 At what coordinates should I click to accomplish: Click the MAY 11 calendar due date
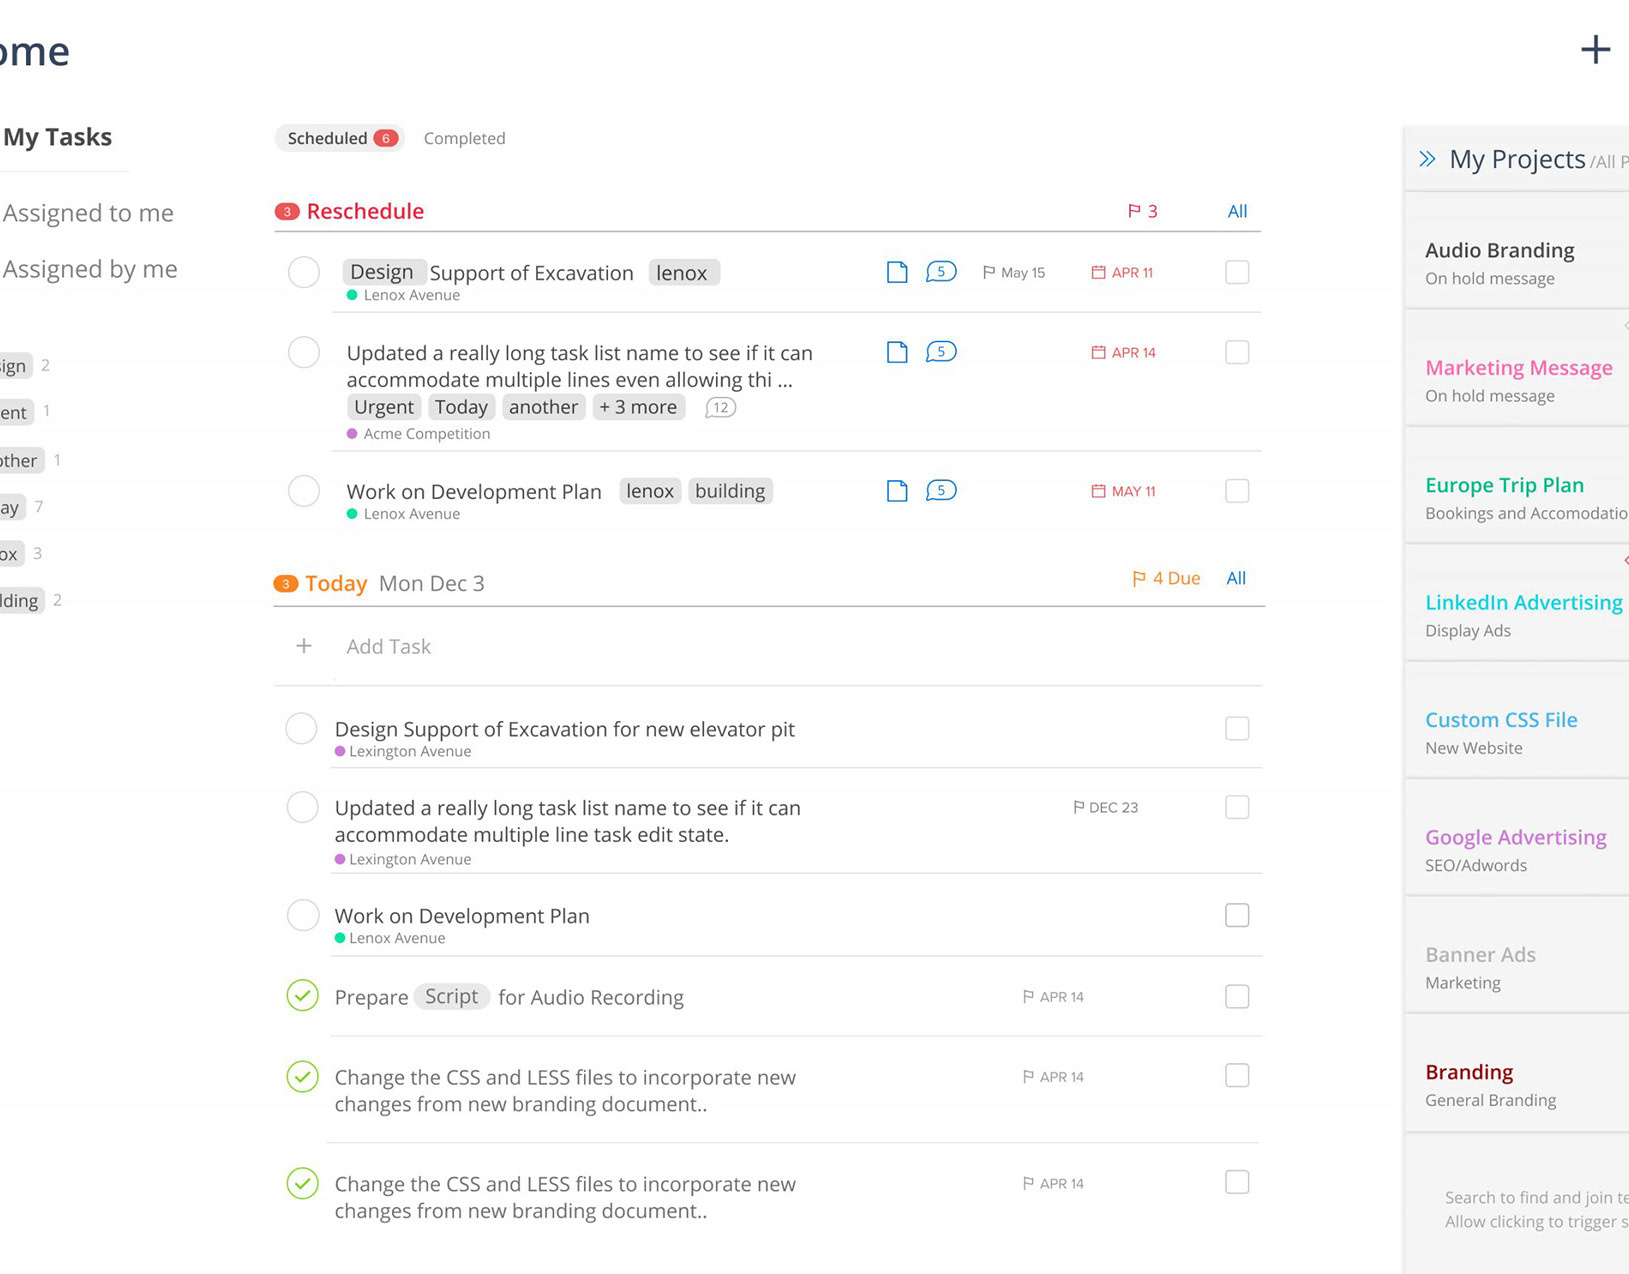pyautogui.click(x=1123, y=491)
